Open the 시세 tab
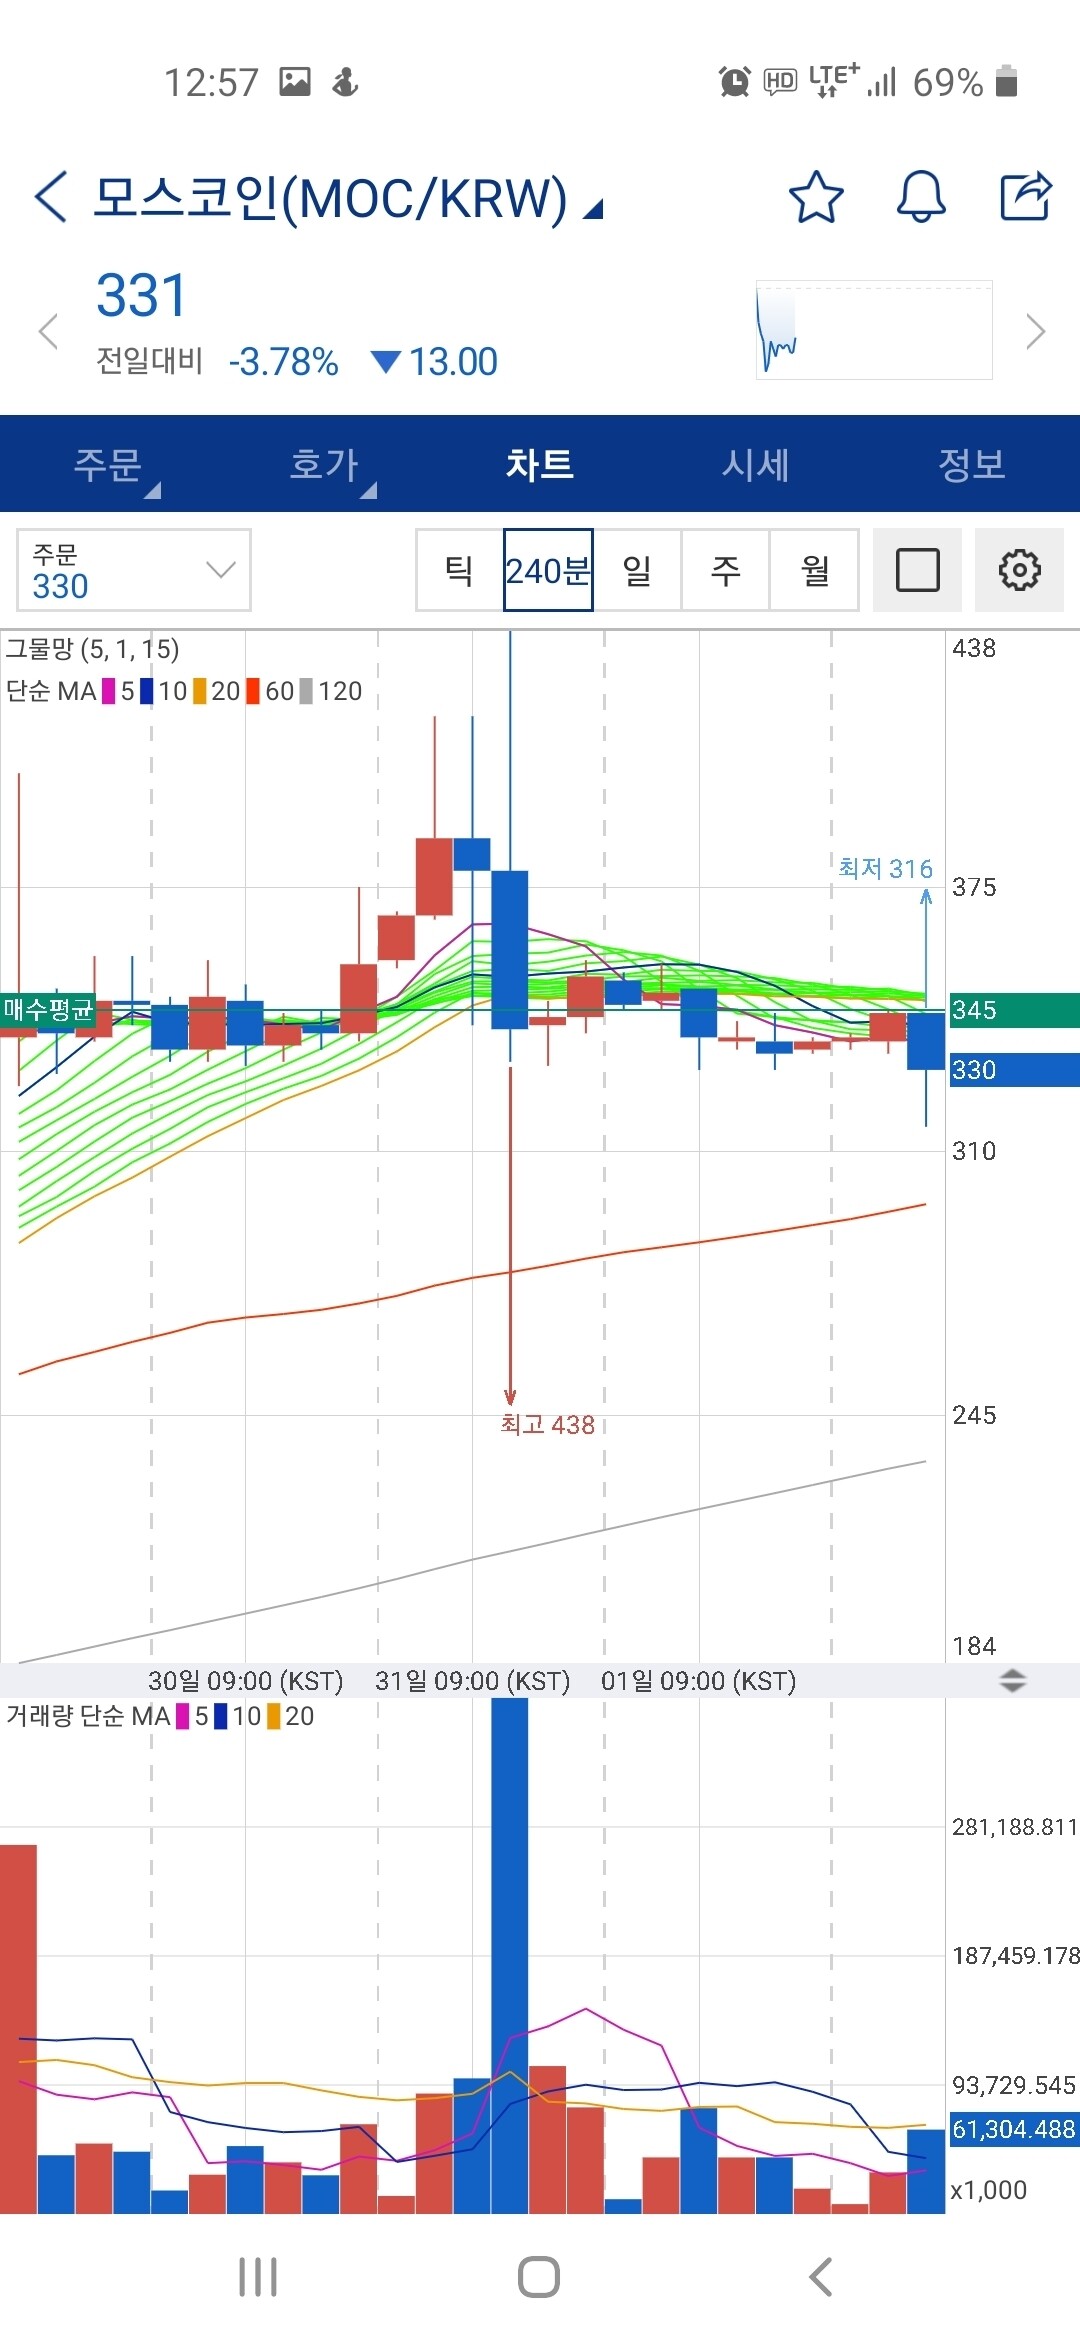 tap(756, 464)
